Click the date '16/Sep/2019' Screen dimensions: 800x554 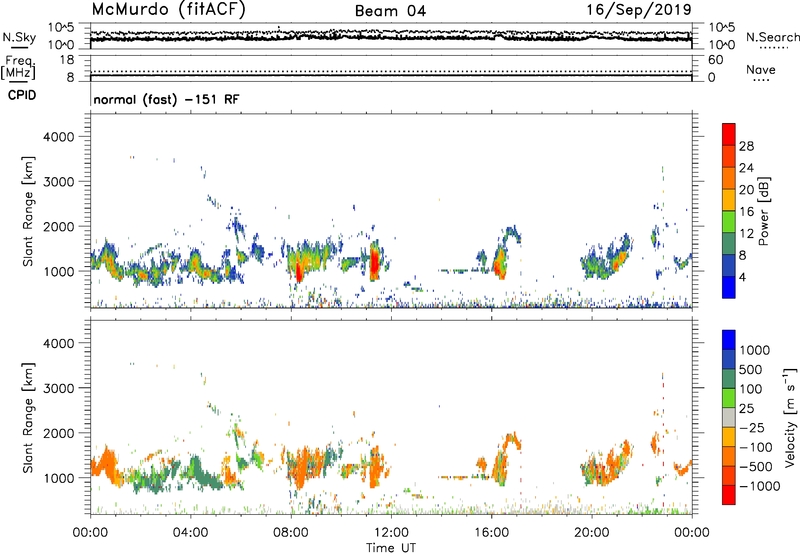[x=639, y=10]
